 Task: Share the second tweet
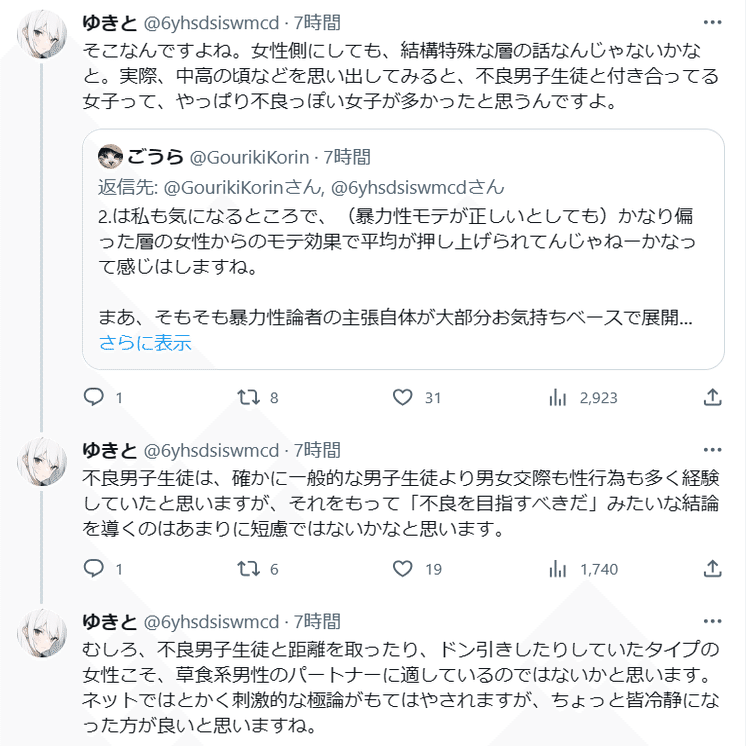coord(712,569)
